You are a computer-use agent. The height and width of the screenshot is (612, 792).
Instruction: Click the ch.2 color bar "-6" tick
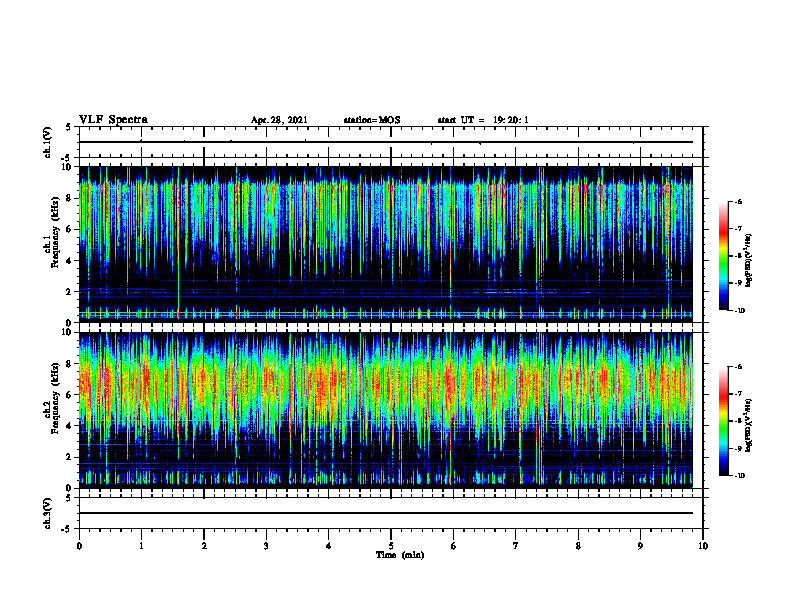point(738,367)
